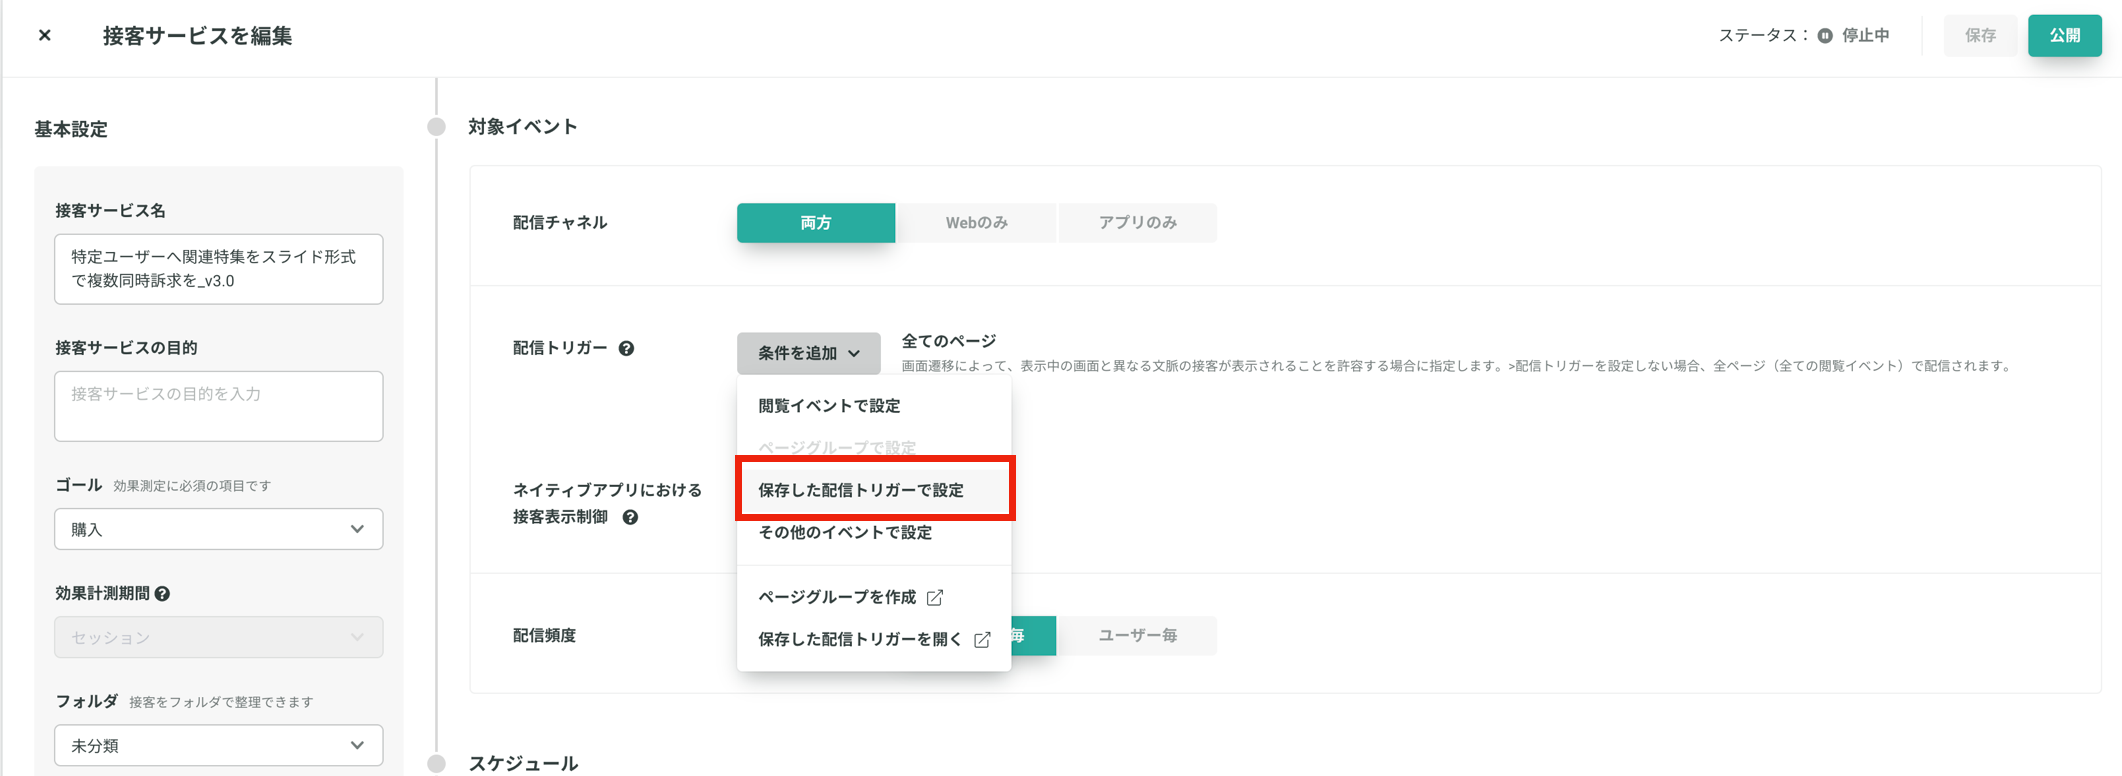Click help icon next to 接客表示制御

click(630, 517)
